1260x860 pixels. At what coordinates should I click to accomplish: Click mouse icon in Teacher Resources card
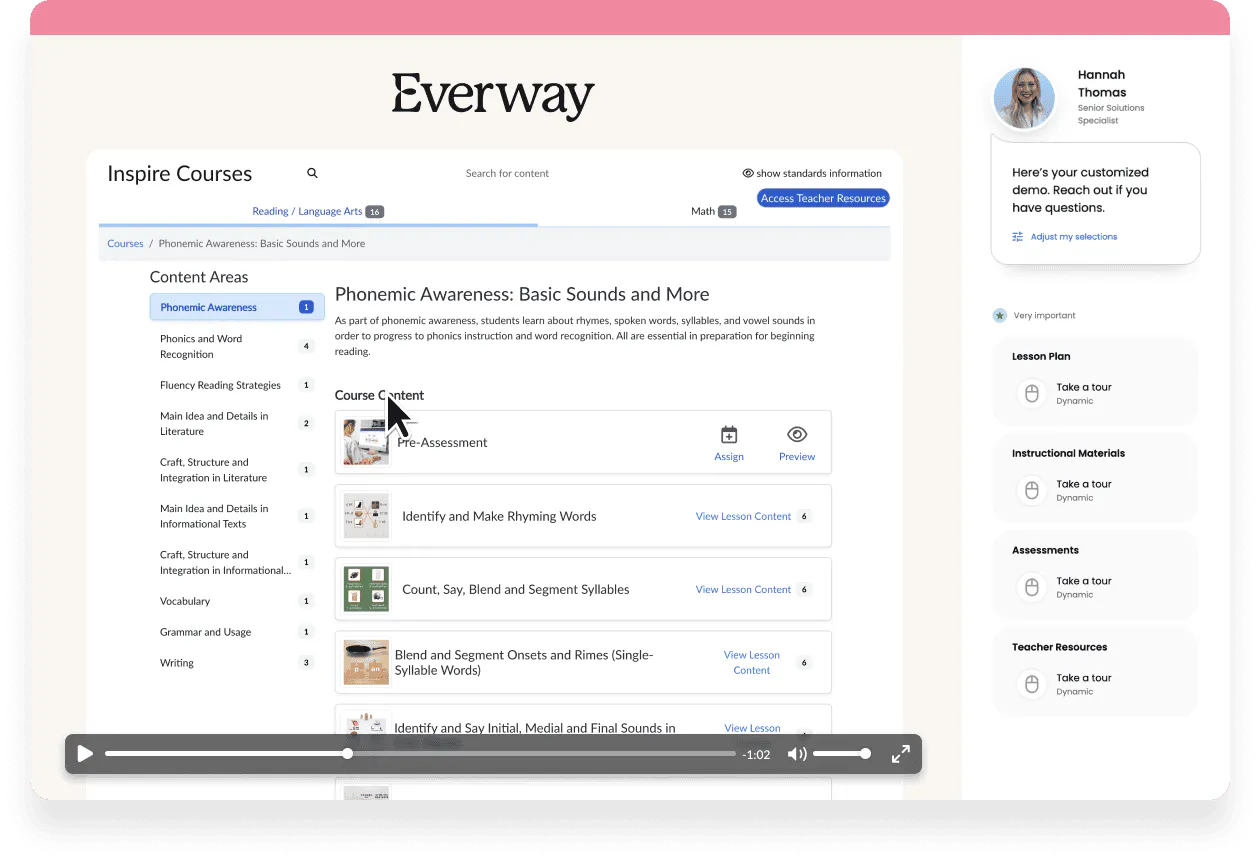click(1031, 684)
